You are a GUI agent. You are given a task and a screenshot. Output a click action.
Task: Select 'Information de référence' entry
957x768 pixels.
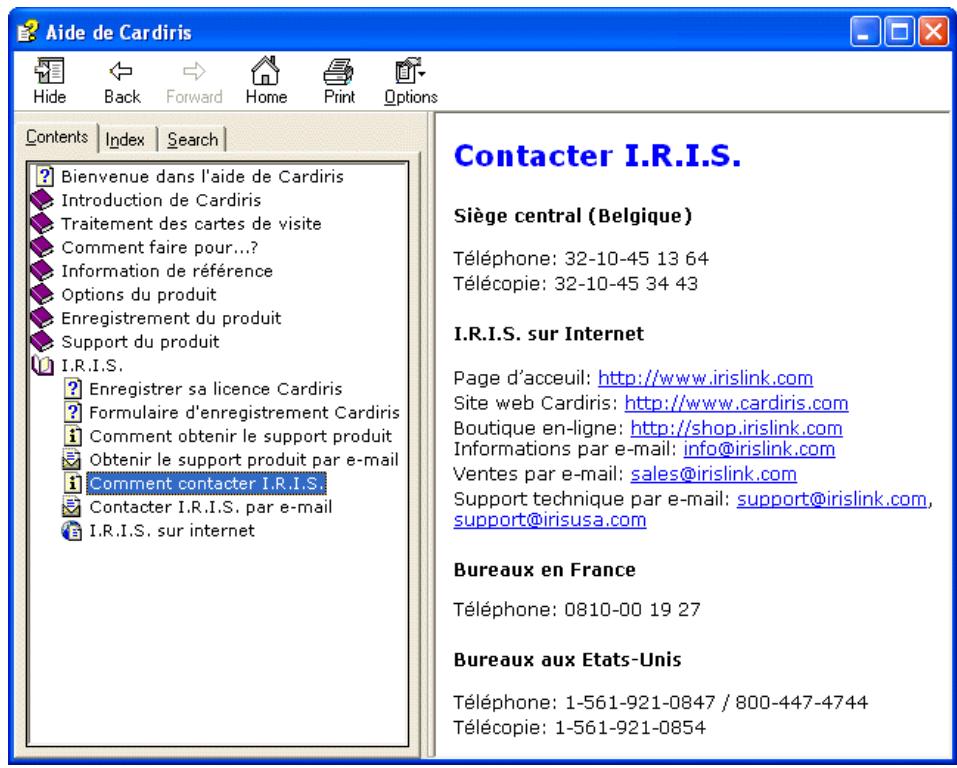click(x=167, y=270)
